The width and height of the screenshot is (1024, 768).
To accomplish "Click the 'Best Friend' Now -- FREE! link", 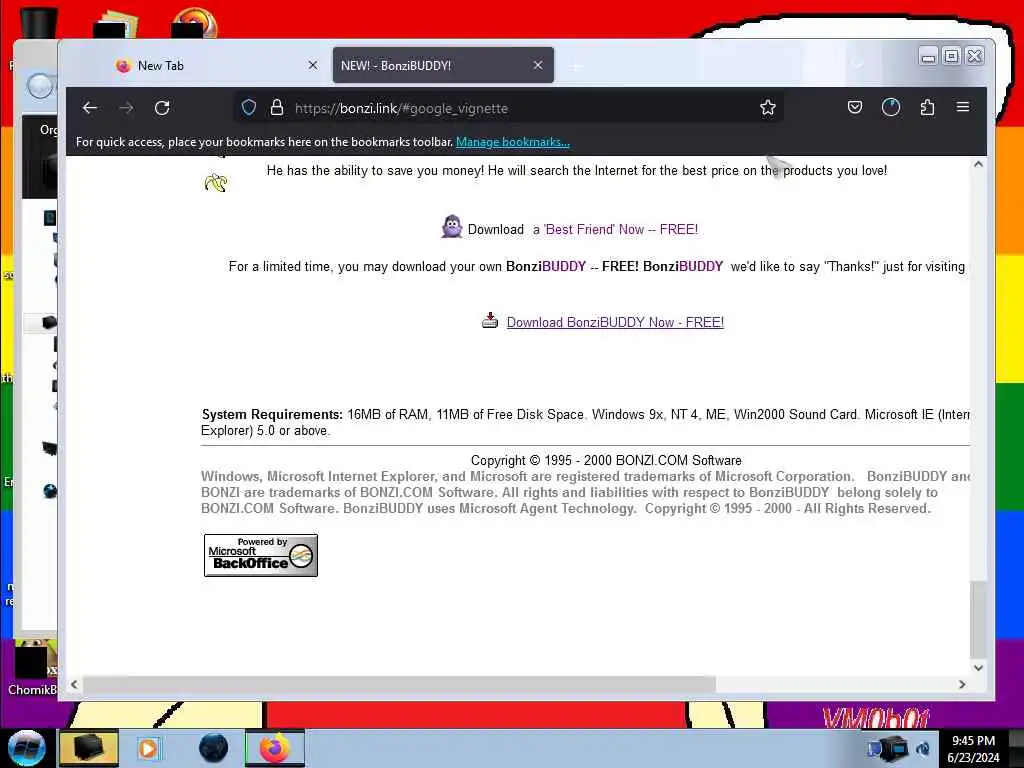I will (615, 229).
